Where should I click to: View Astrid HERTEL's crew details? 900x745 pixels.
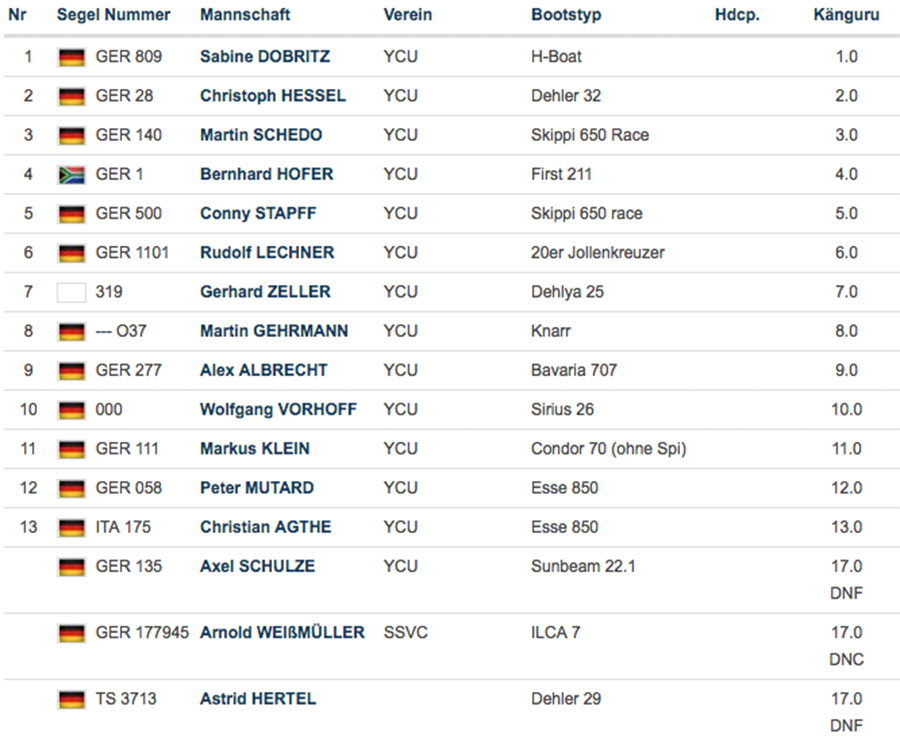(257, 699)
